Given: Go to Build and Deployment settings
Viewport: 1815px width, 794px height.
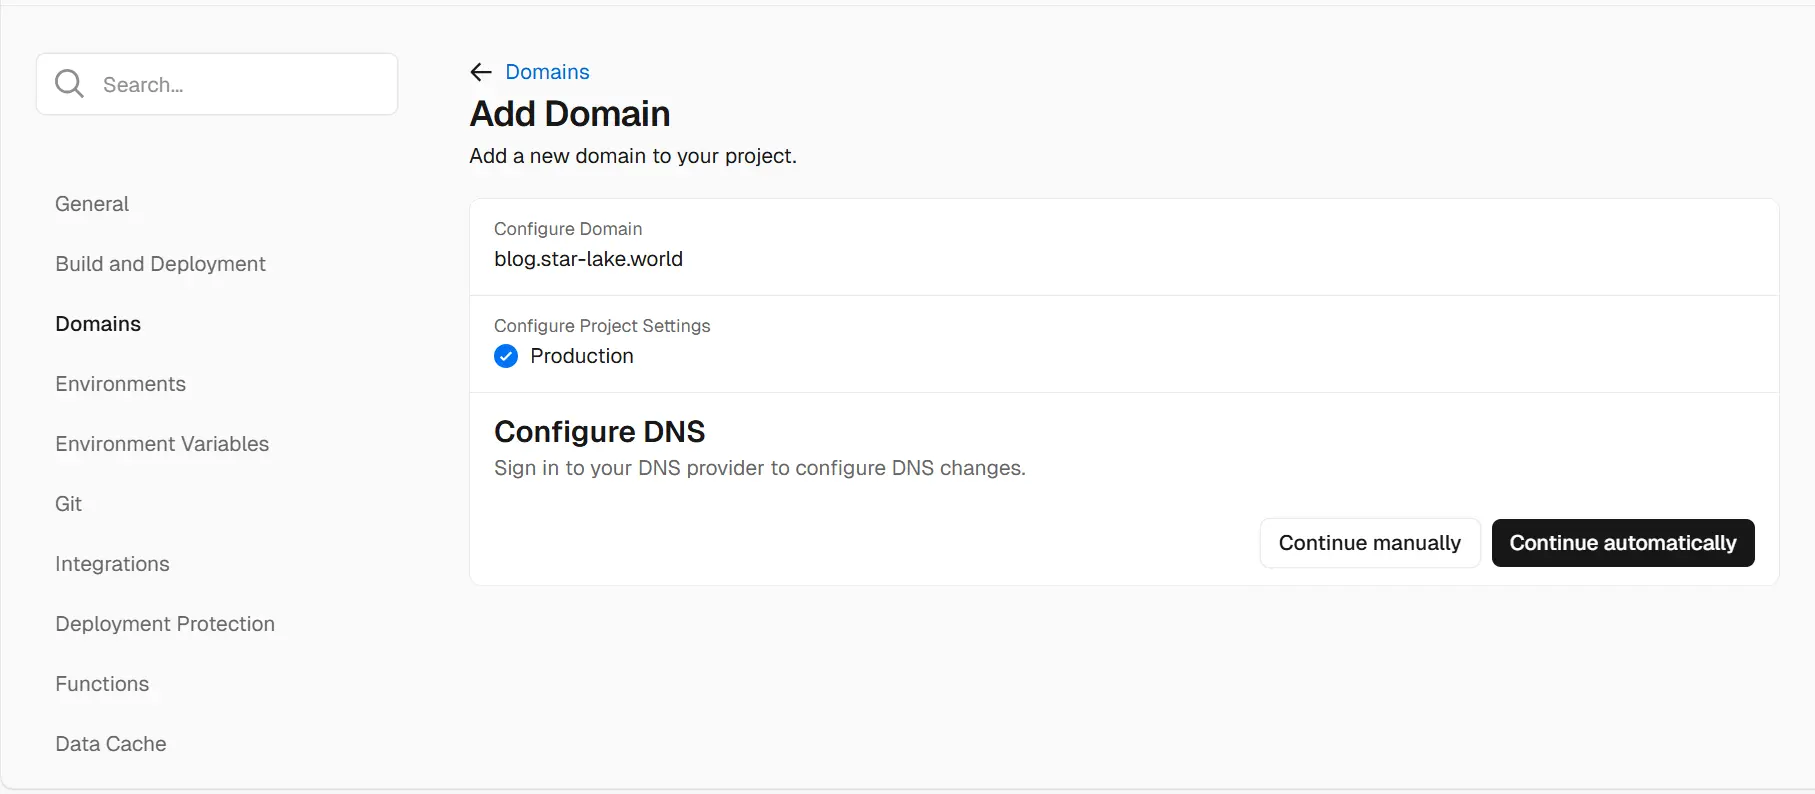Looking at the screenshot, I should pyautogui.click(x=160, y=264).
